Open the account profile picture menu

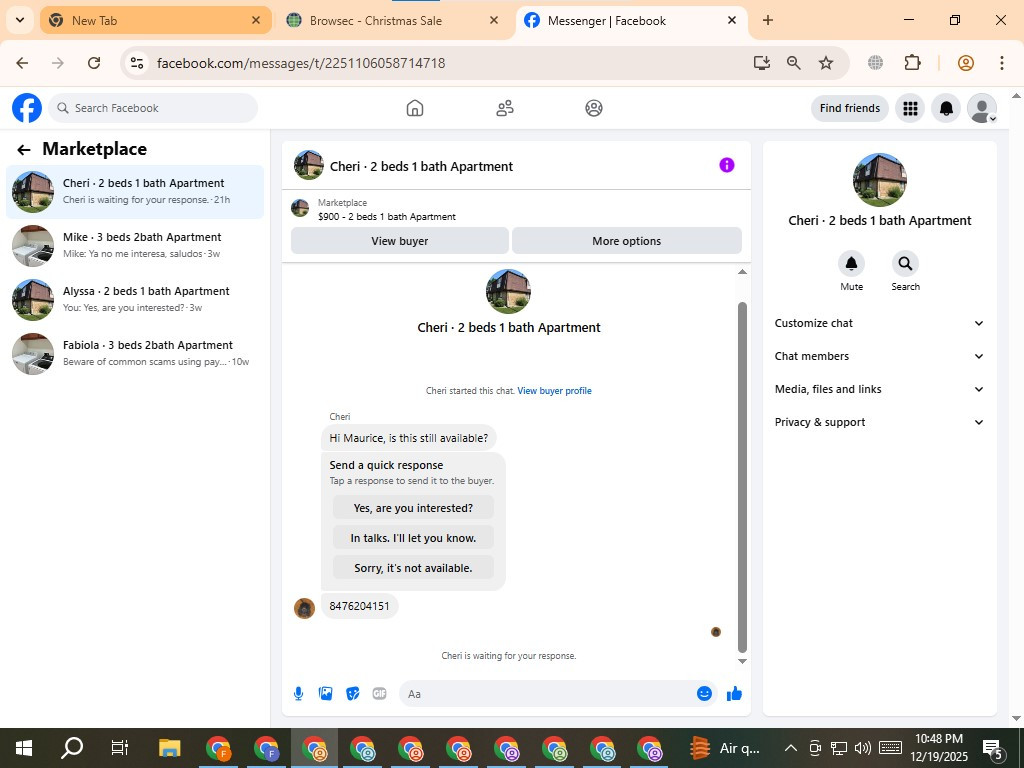(982, 108)
